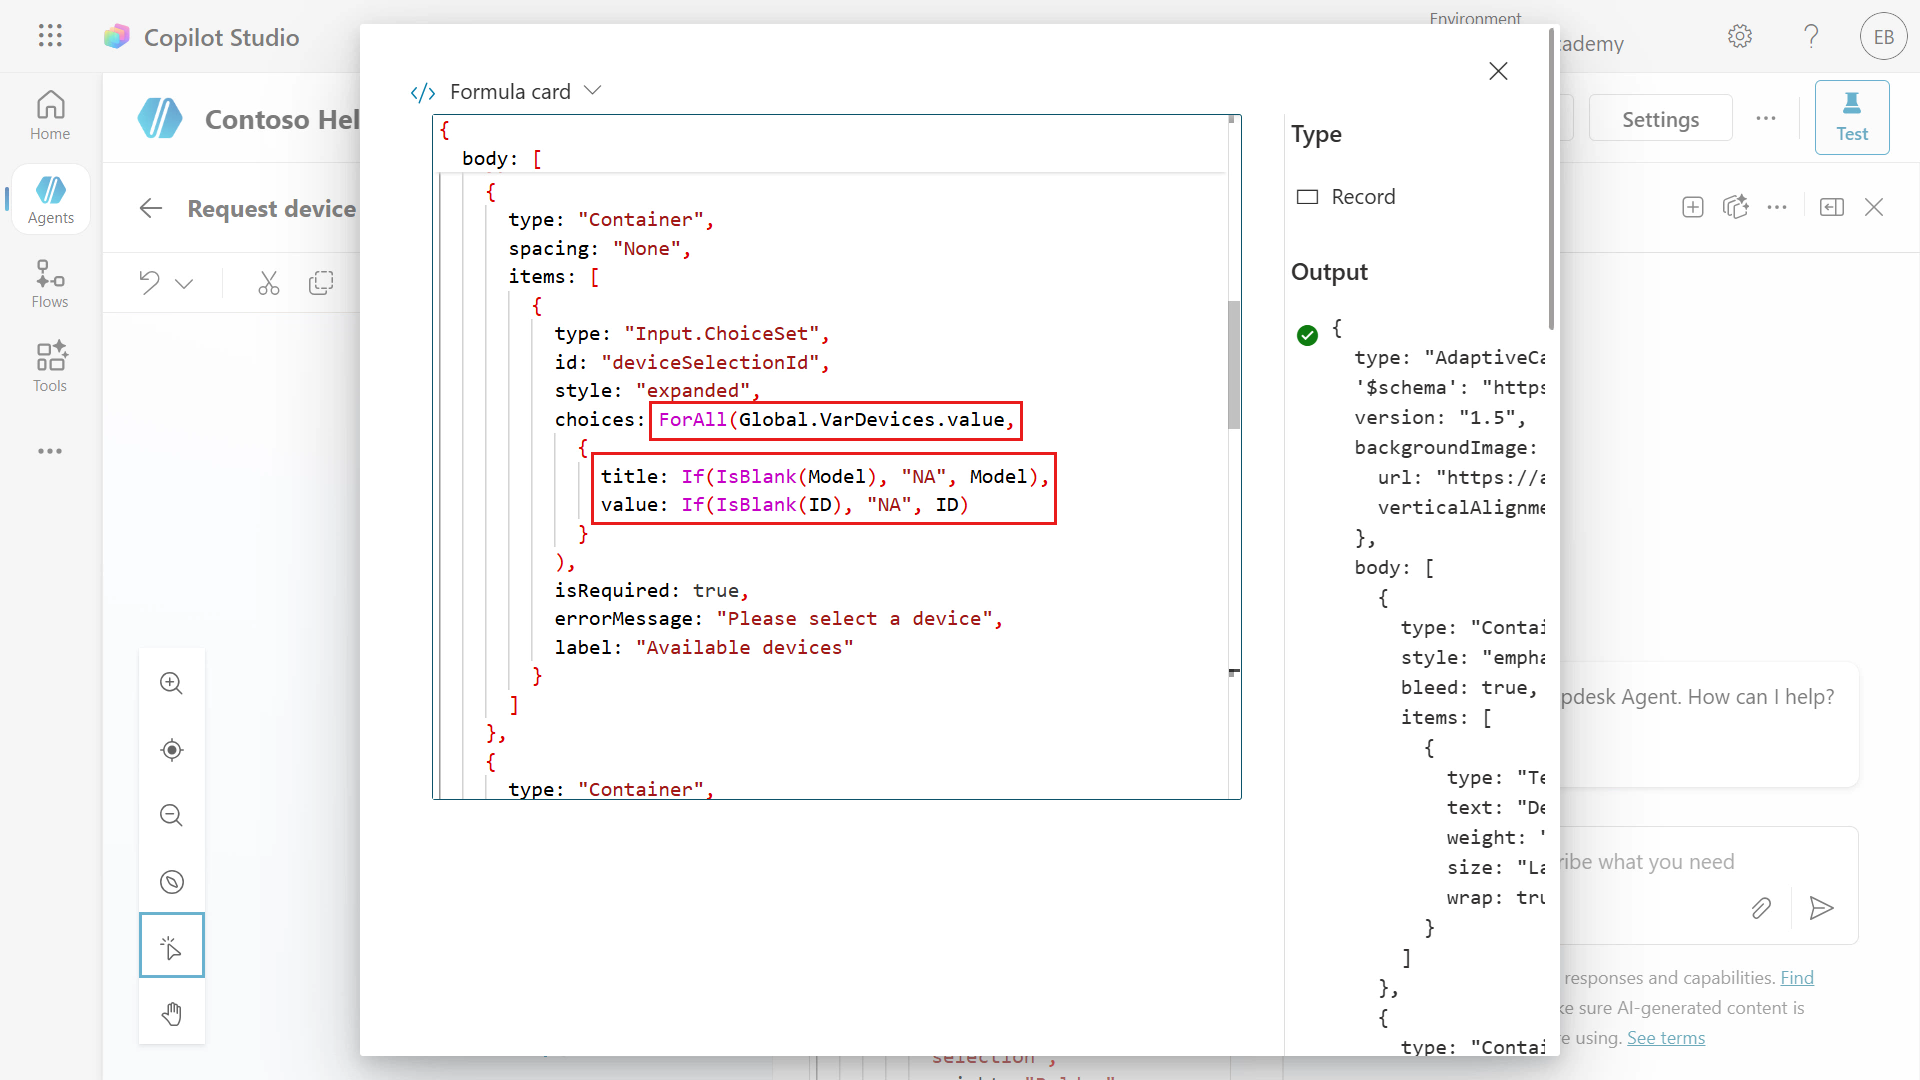1920x1080 pixels.
Task: Click the zoom out canvas icon
Action: pyautogui.click(x=172, y=816)
